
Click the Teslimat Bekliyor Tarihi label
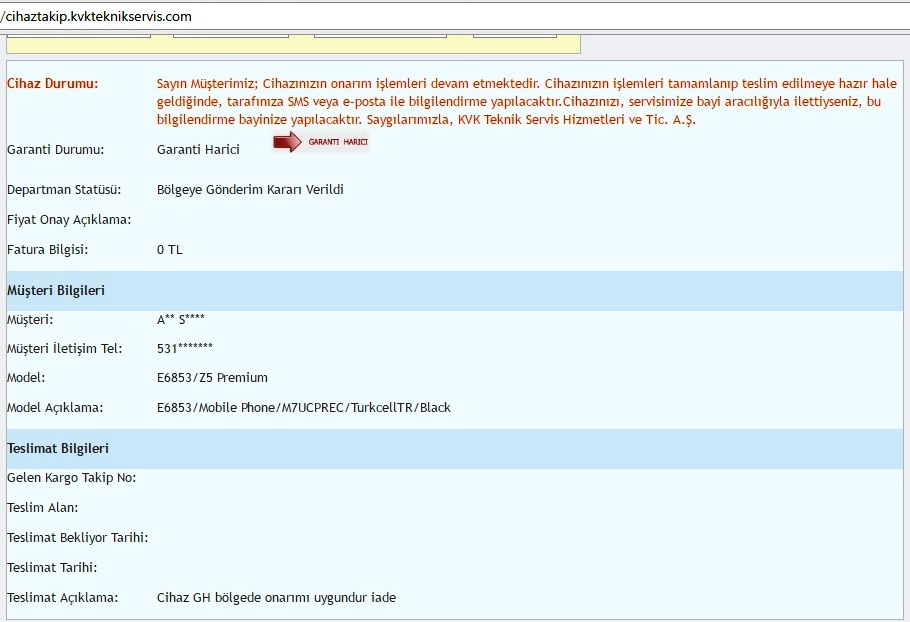coord(77,538)
